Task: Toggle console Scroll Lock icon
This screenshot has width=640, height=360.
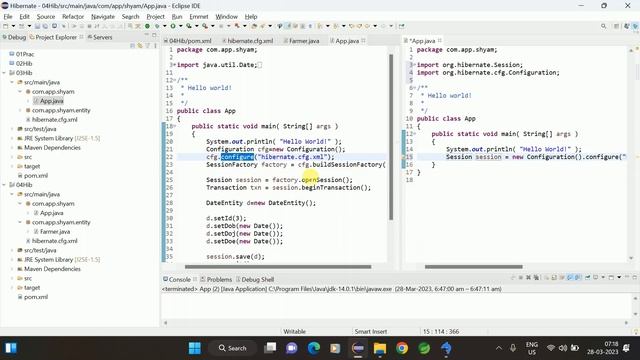Action: point(554,278)
